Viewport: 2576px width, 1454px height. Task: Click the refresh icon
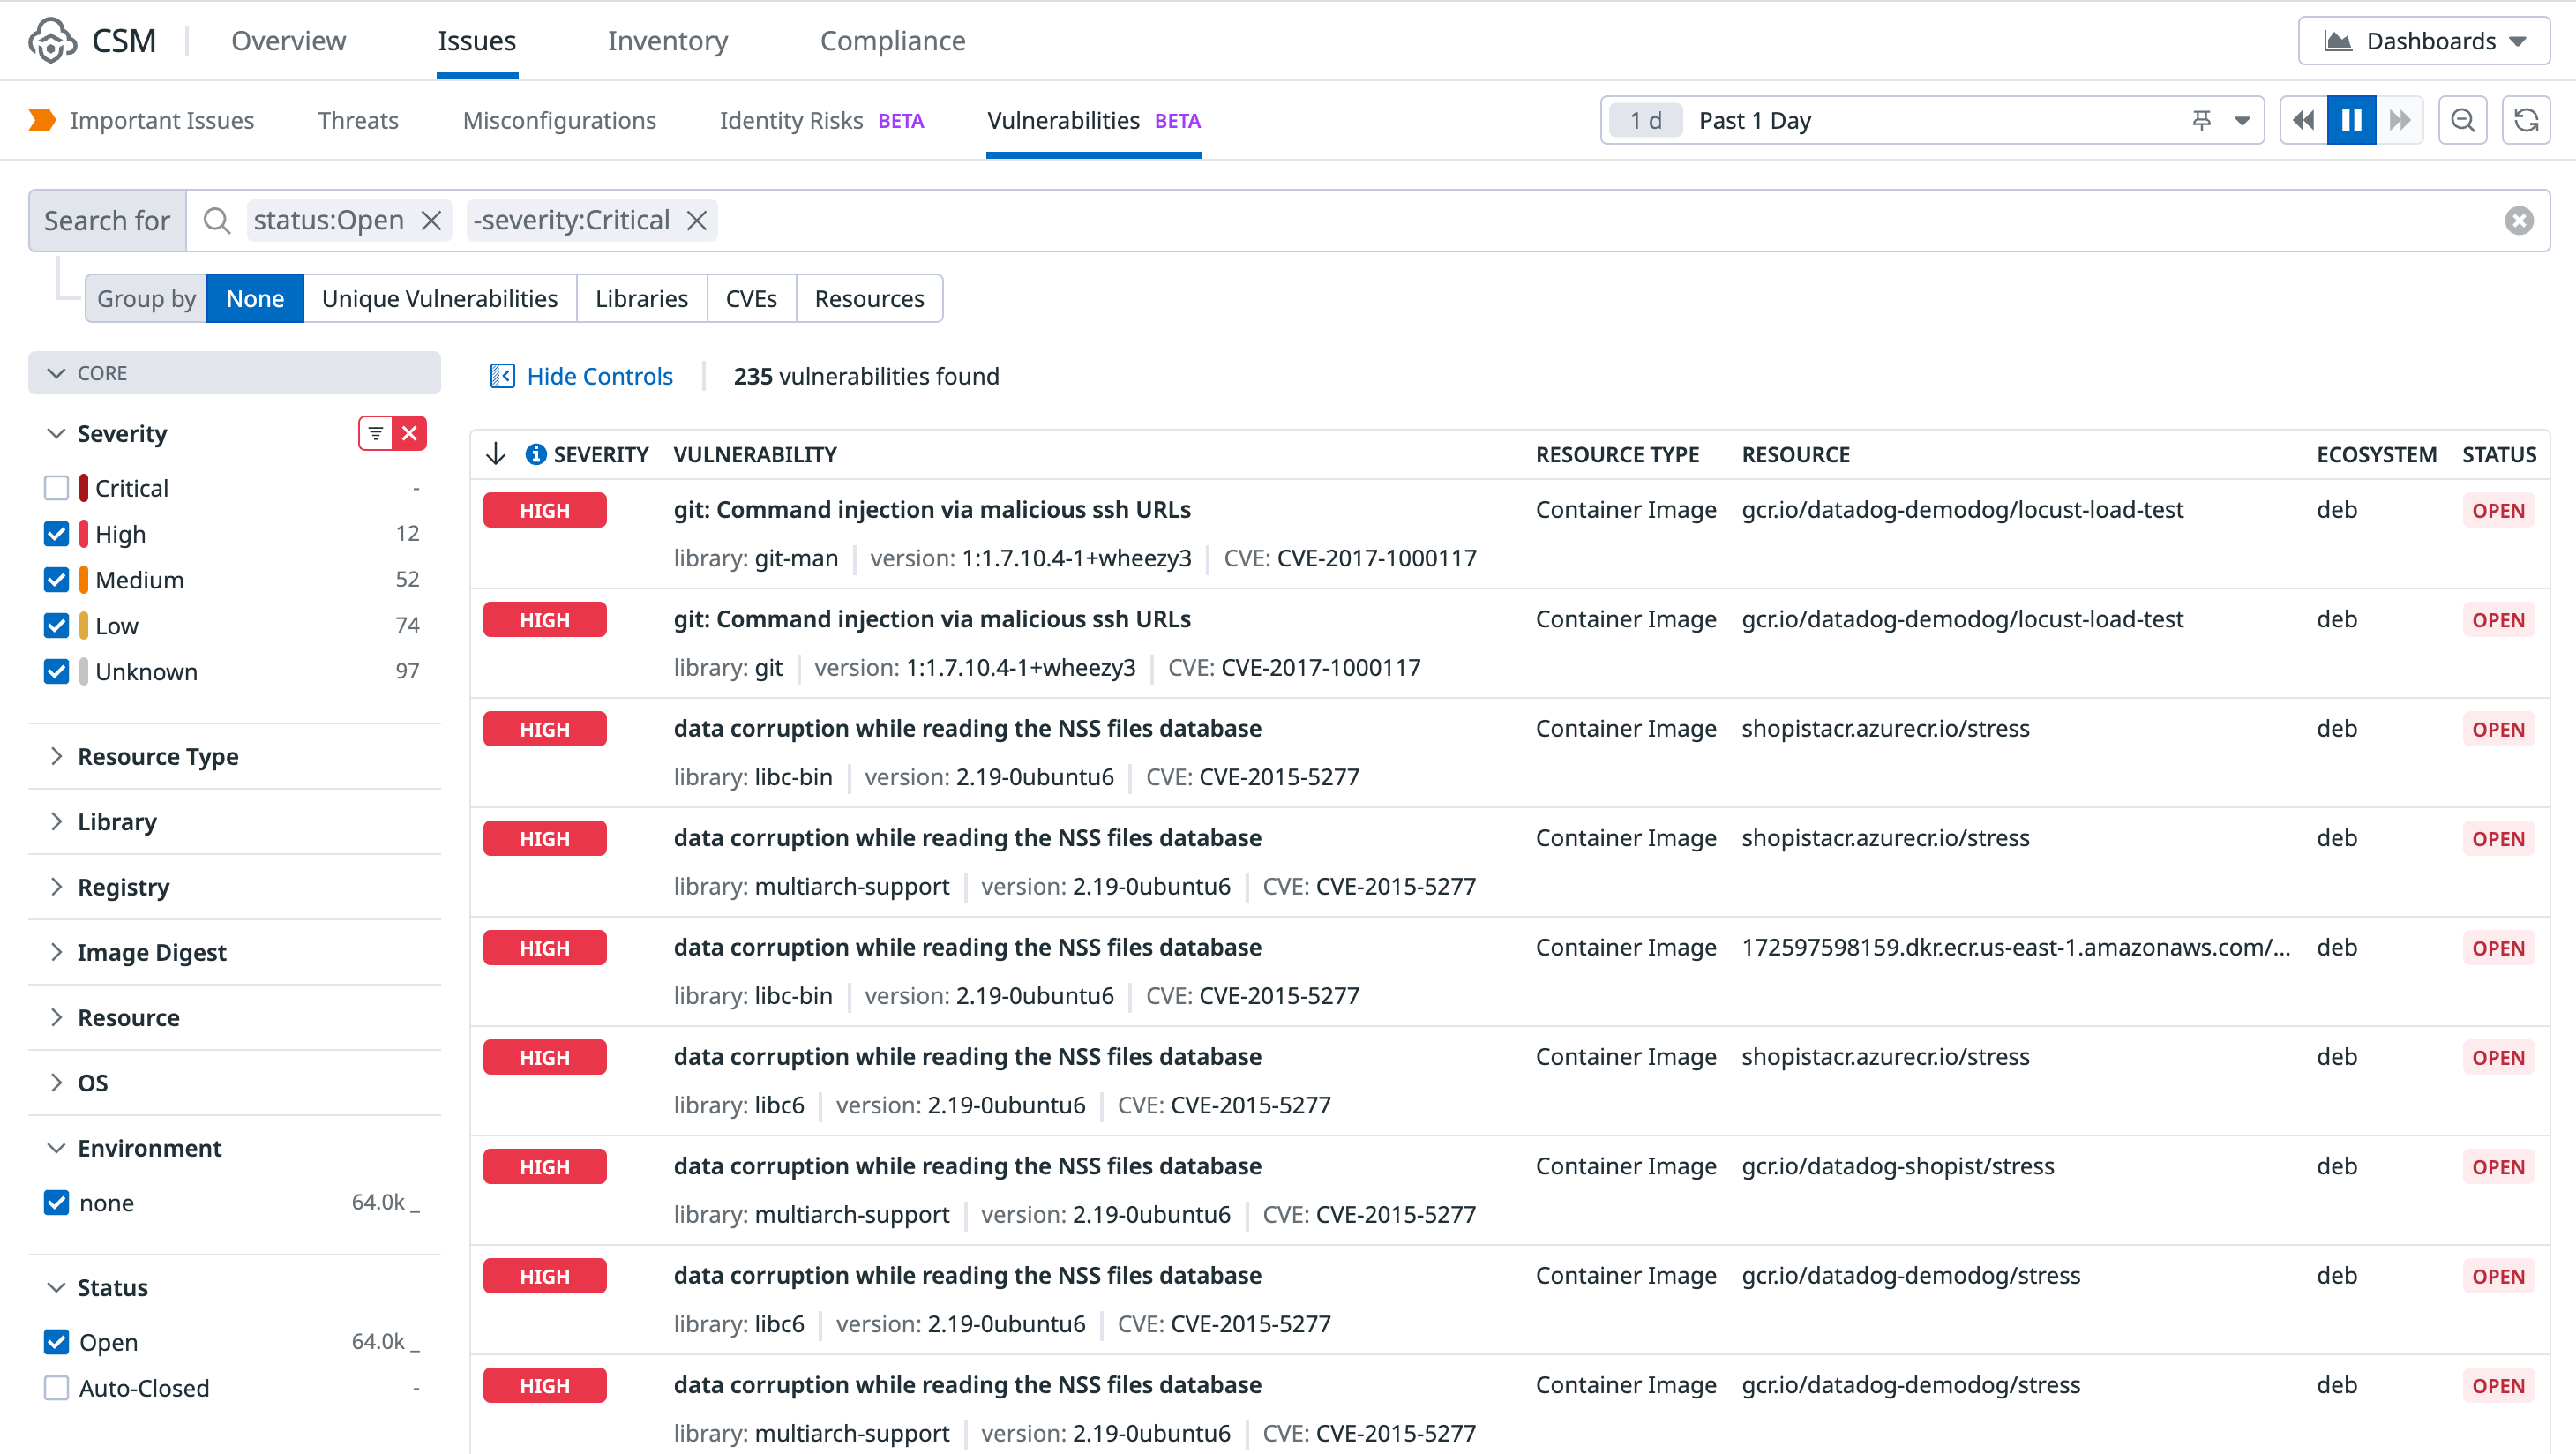point(2526,121)
